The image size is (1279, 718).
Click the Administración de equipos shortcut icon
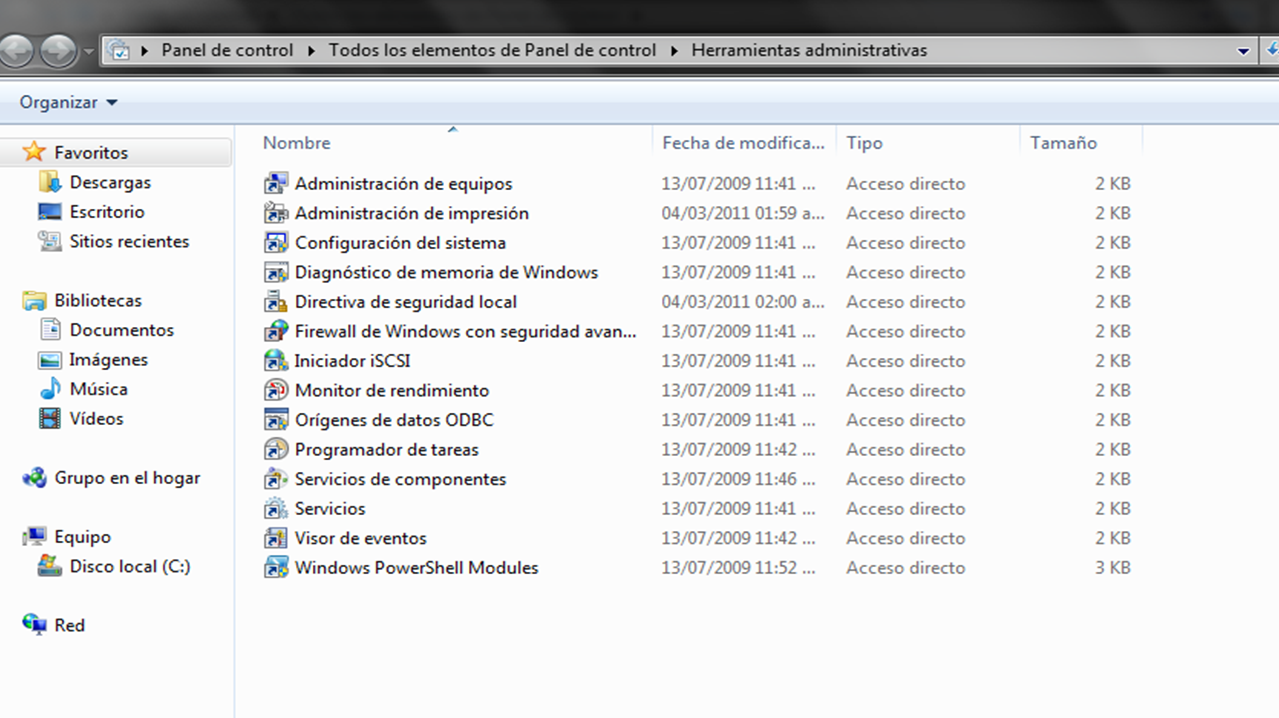pyautogui.click(x=276, y=184)
